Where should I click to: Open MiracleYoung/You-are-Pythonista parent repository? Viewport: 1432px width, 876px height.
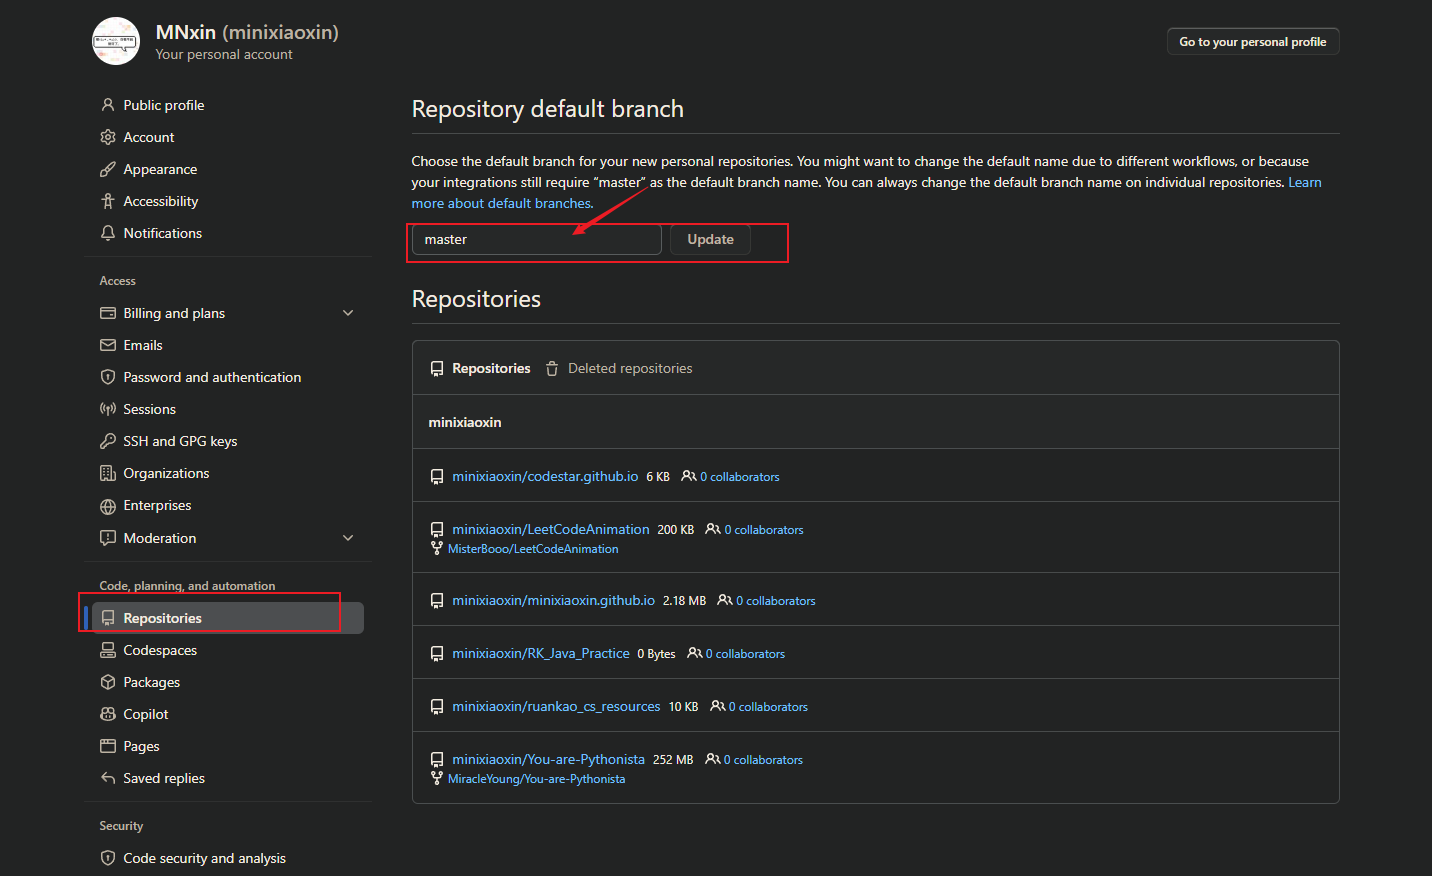pyautogui.click(x=536, y=779)
